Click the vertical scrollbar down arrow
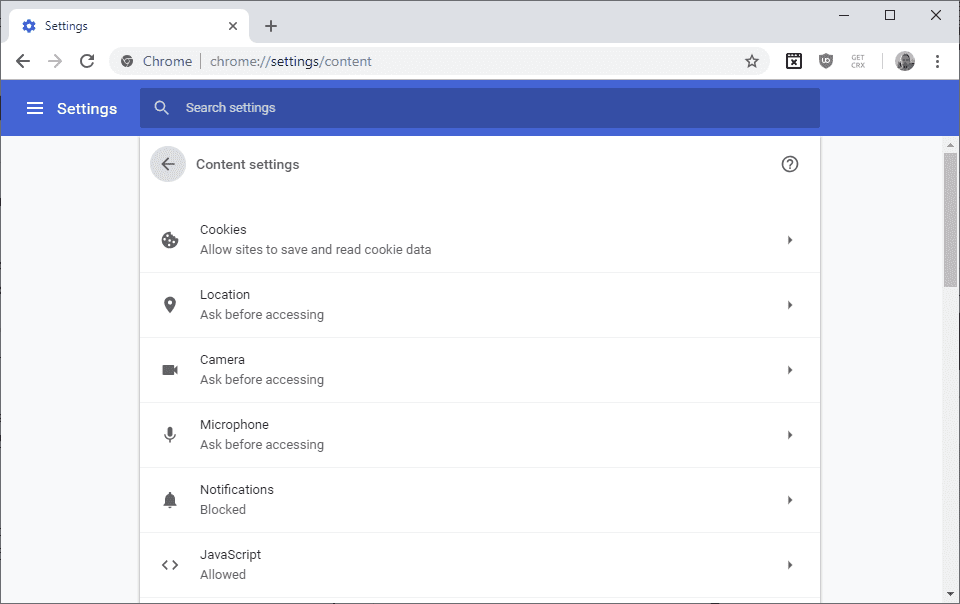Viewport: 960px width, 604px height. (x=950, y=594)
